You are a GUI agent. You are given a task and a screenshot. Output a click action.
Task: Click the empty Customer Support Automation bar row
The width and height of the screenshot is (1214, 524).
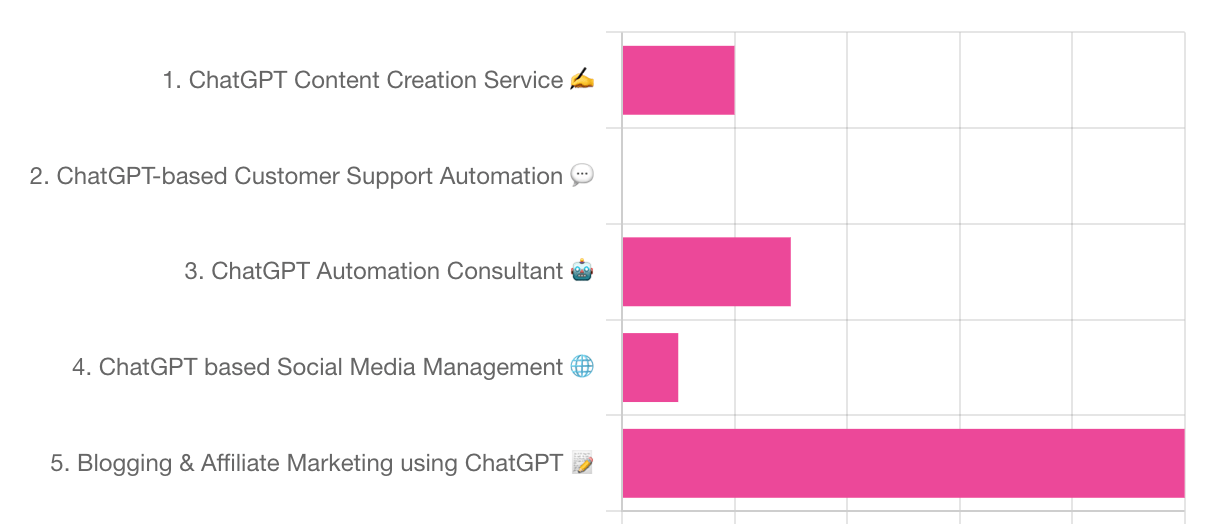[903, 176]
